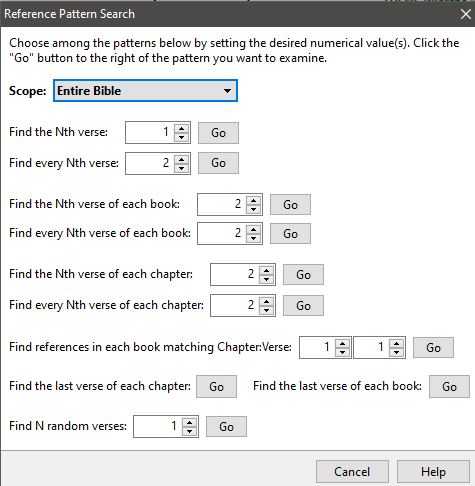Run Find the Nth verse of each chapter
Viewport: 475px width, 486px height.
click(303, 275)
